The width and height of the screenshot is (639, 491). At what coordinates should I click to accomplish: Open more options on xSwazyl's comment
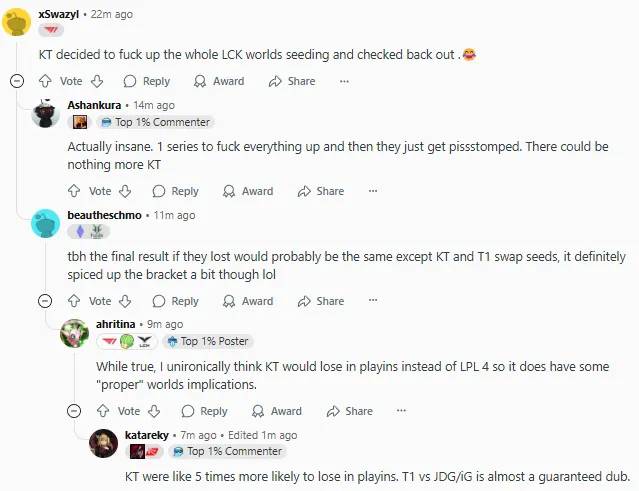pos(345,81)
